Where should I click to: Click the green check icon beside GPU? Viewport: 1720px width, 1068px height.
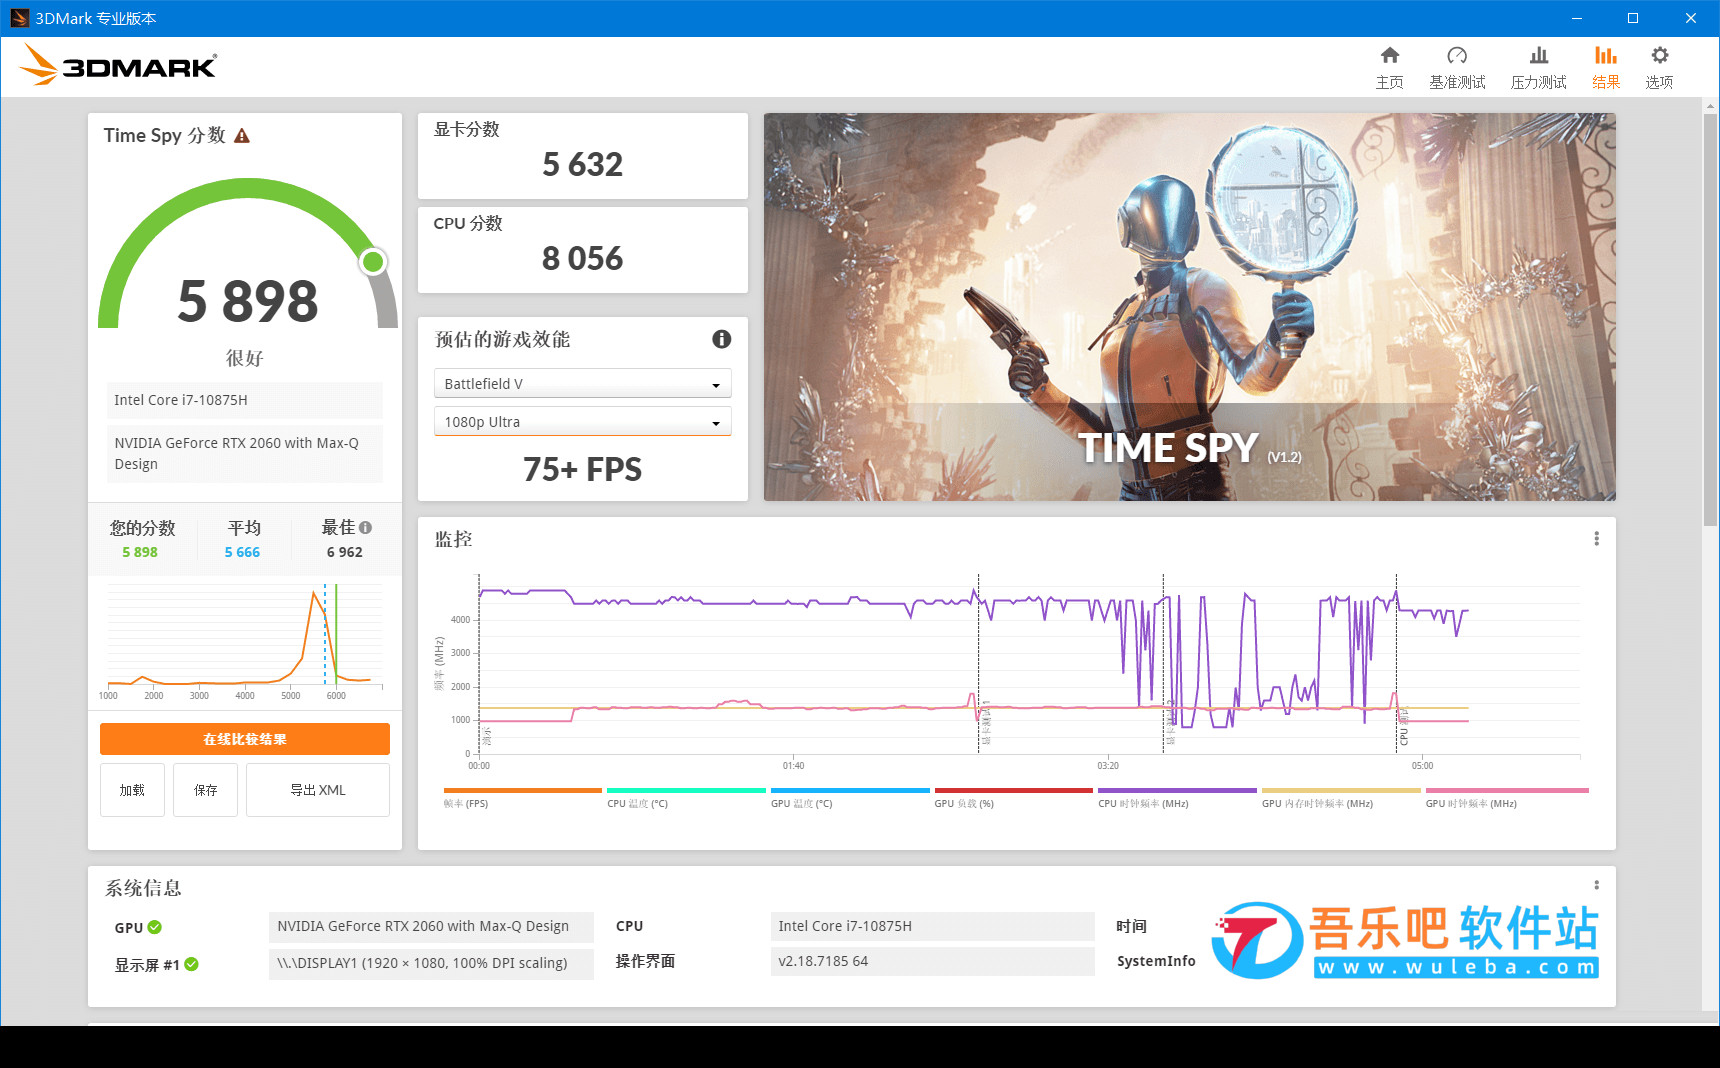coord(154,927)
